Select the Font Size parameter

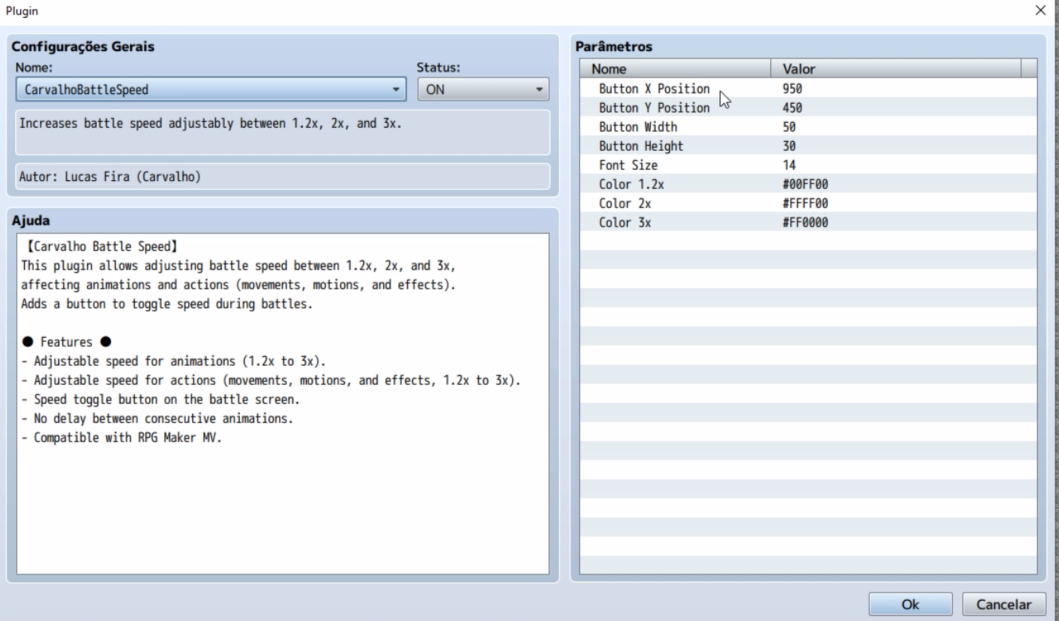pyautogui.click(x=628, y=165)
